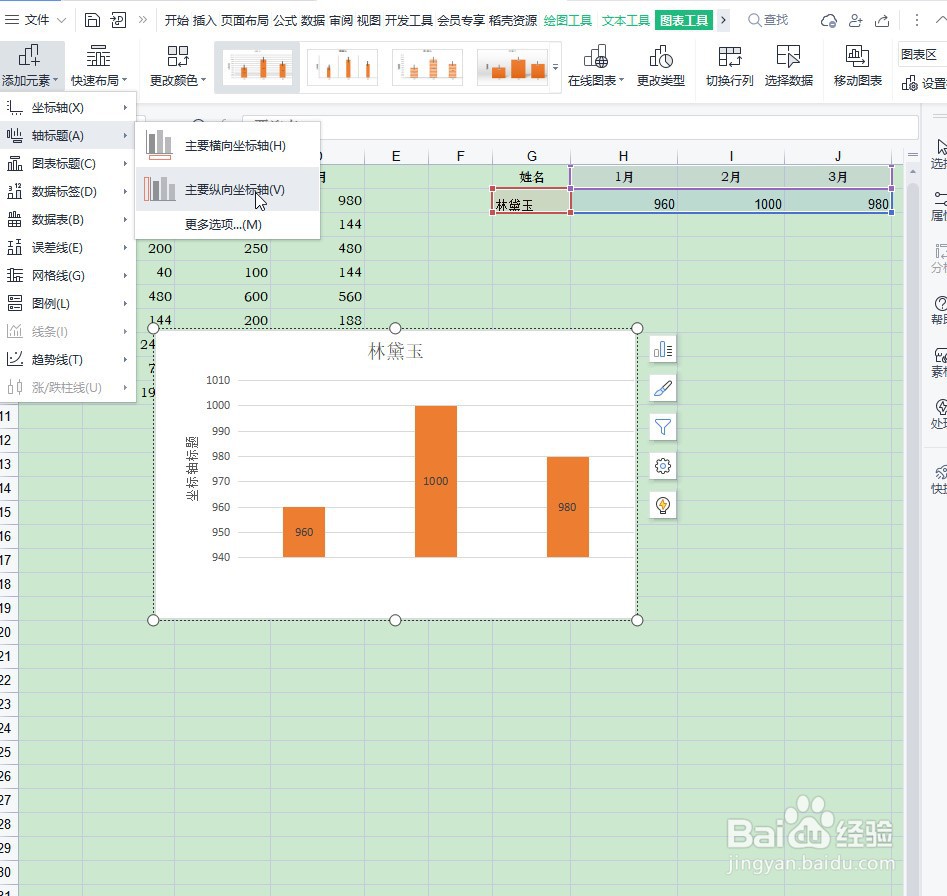Click the bar labeled 1000 in chart

[435, 481]
